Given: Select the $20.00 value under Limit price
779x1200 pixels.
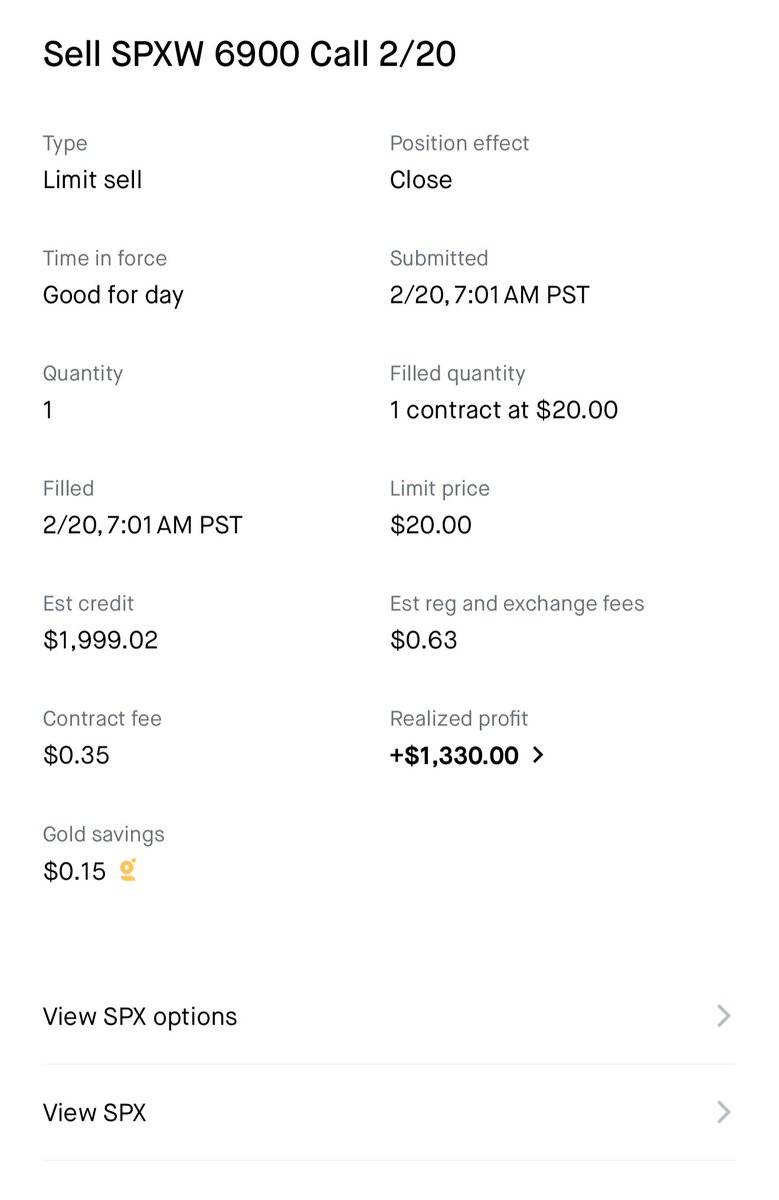Looking at the screenshot, I should [430, 525].
